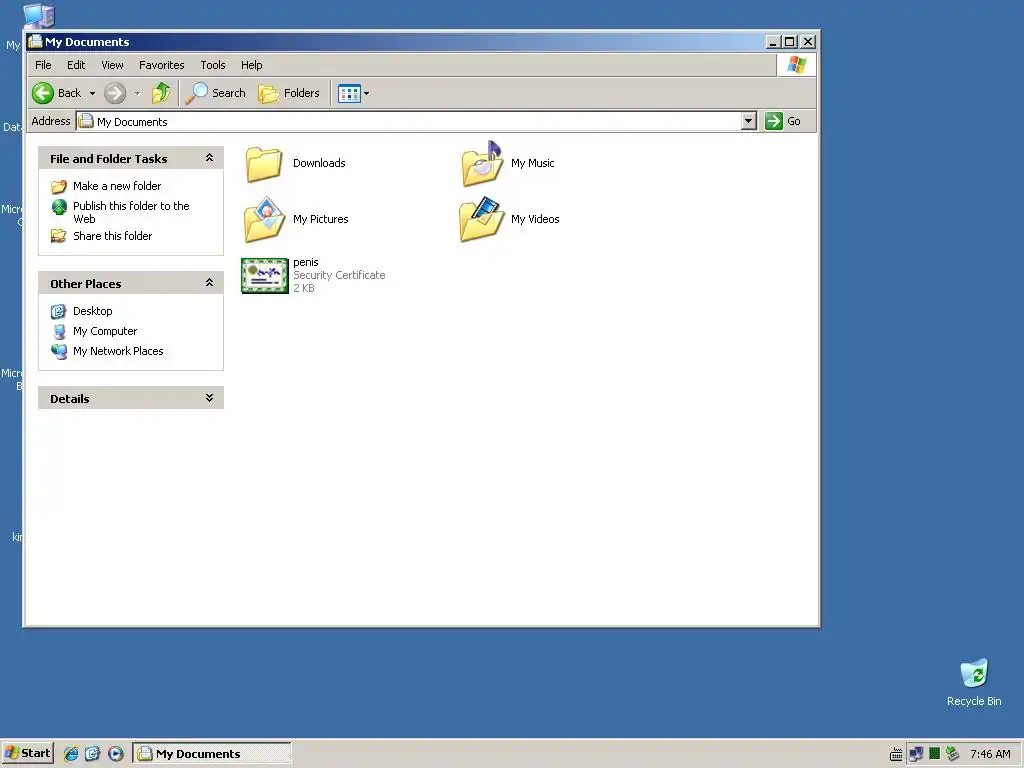The image size is (1024, 768).
Task: Click the 7:46 AM system clock
Action: pyautogui.click(x=990, y=754)
